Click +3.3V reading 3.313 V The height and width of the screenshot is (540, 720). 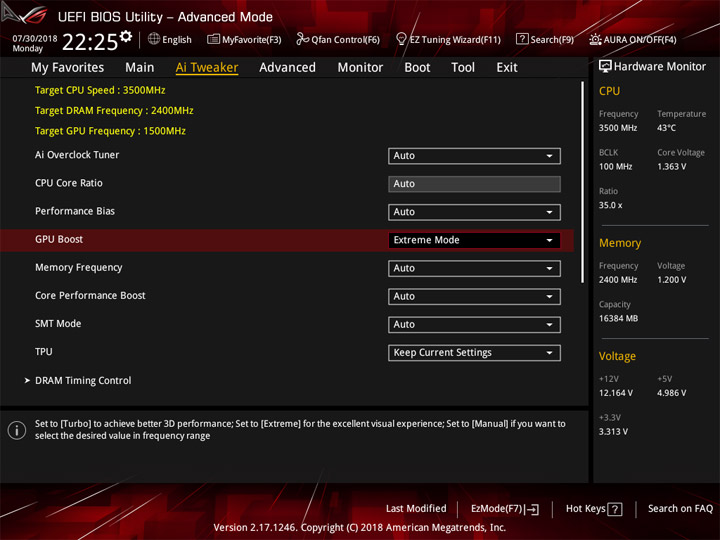(x=613, y=432)
